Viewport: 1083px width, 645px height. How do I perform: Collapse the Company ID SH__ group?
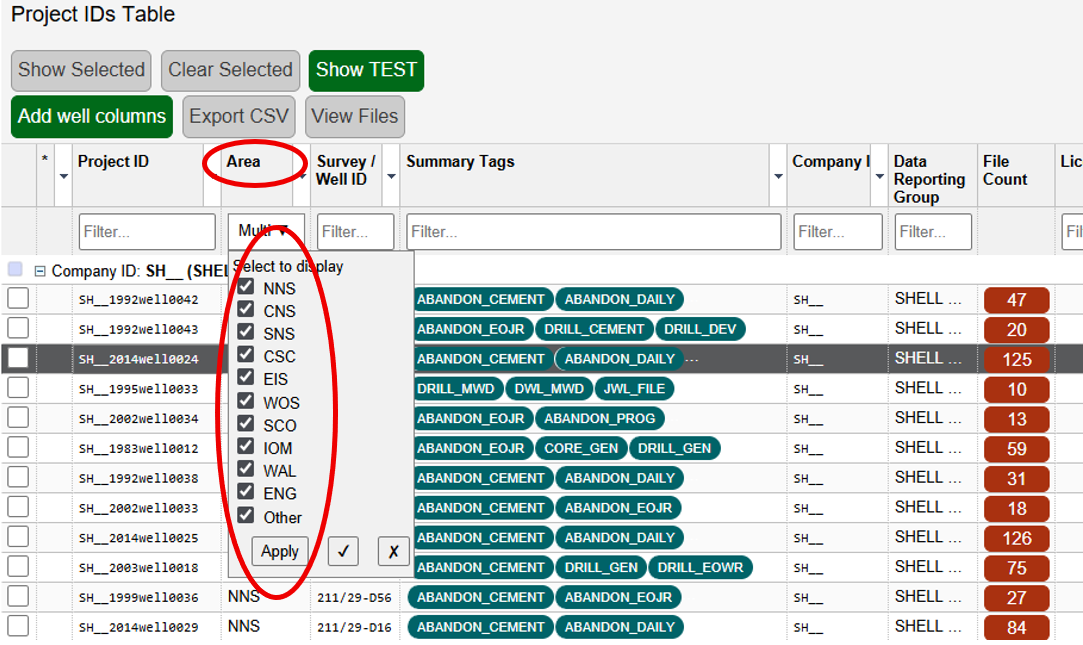pyautogui.click(x=40, y=271)
